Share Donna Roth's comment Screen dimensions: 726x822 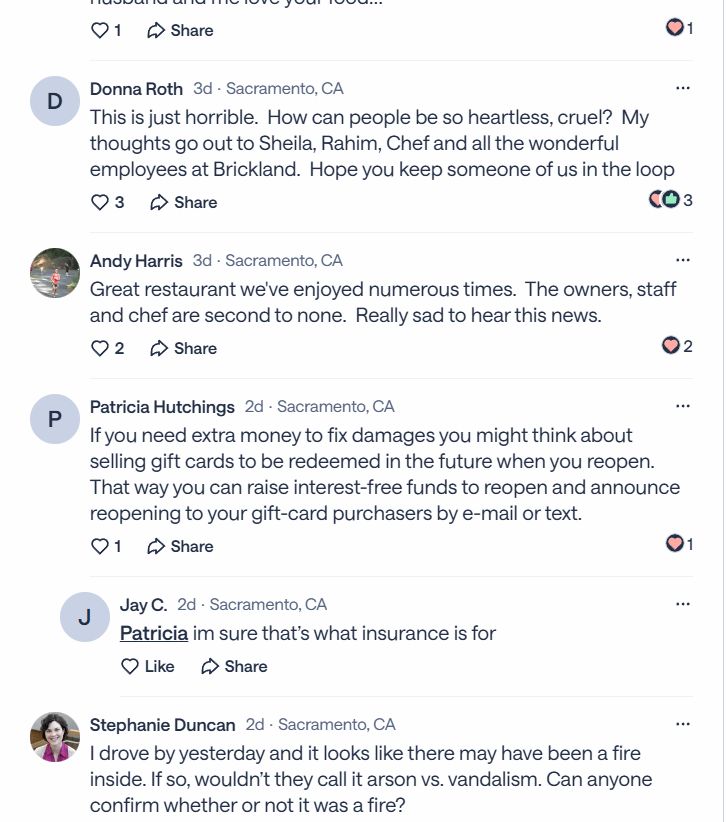tap(184, 202)
